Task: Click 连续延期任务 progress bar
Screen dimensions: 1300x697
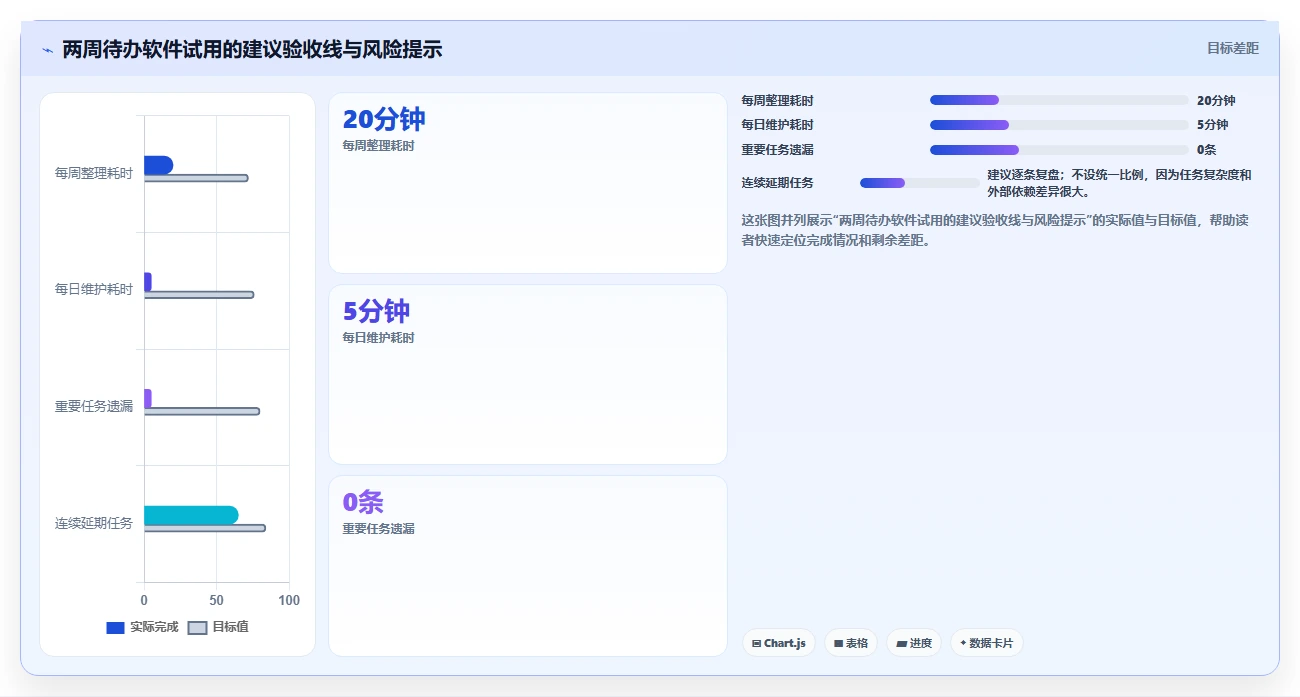Action: coord(920,183)
